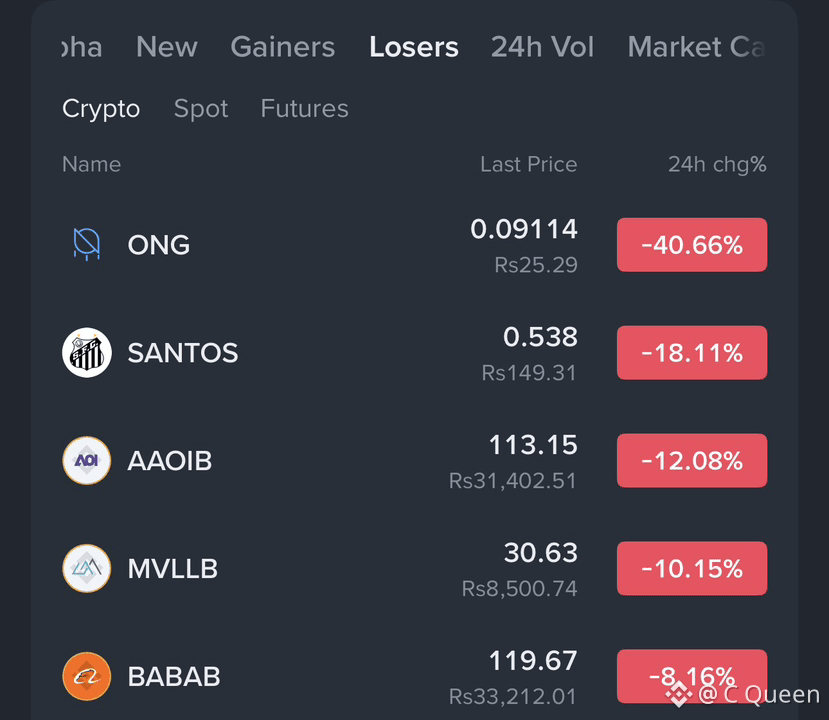Tap the Binance logo watermark icon
This screenshot has width=829, height=720.
pyautogui.click(x=678, y=694)
